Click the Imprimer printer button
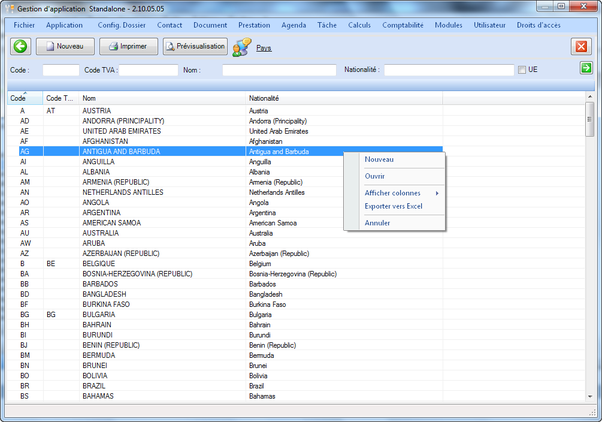The width and height of the screenshot is (602, 422). click(x=128, y=46)
